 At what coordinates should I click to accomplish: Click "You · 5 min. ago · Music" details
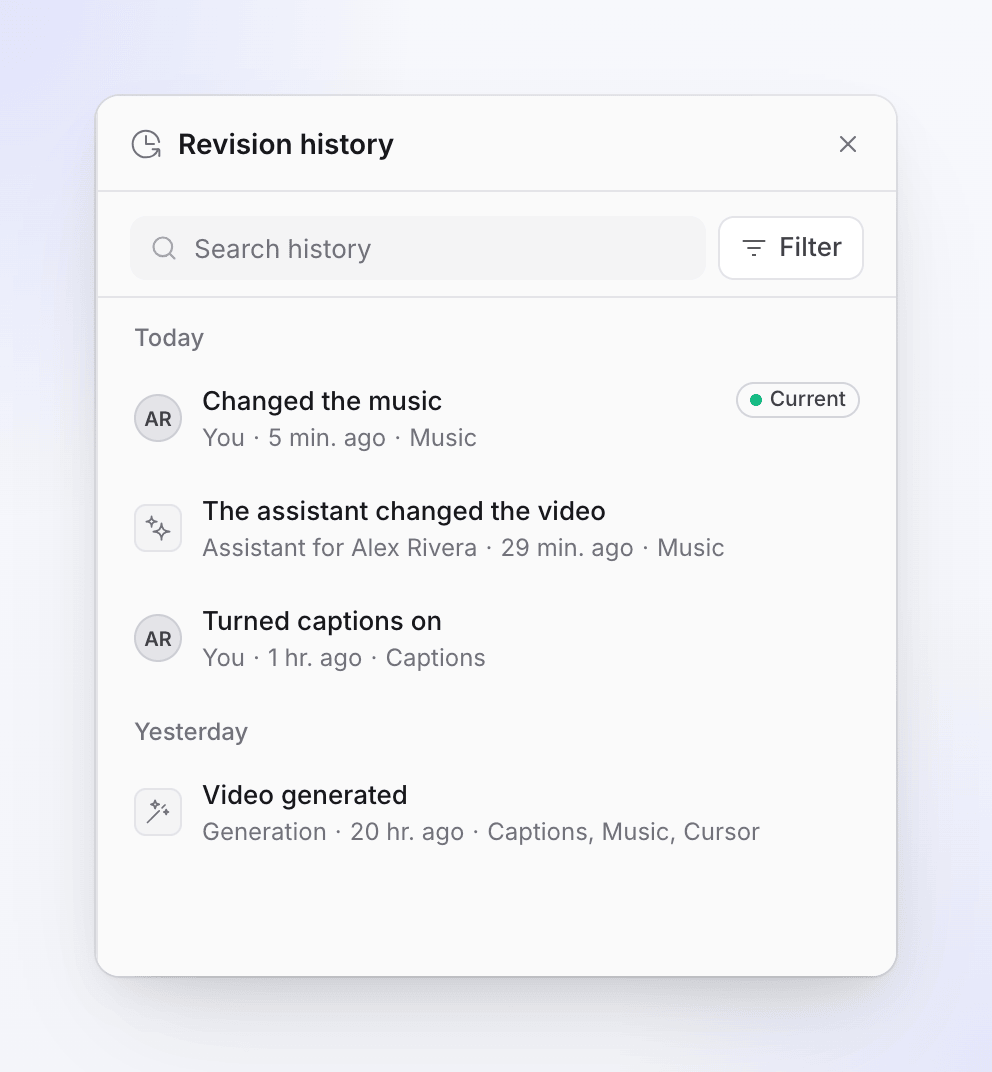tap(339, 438)
